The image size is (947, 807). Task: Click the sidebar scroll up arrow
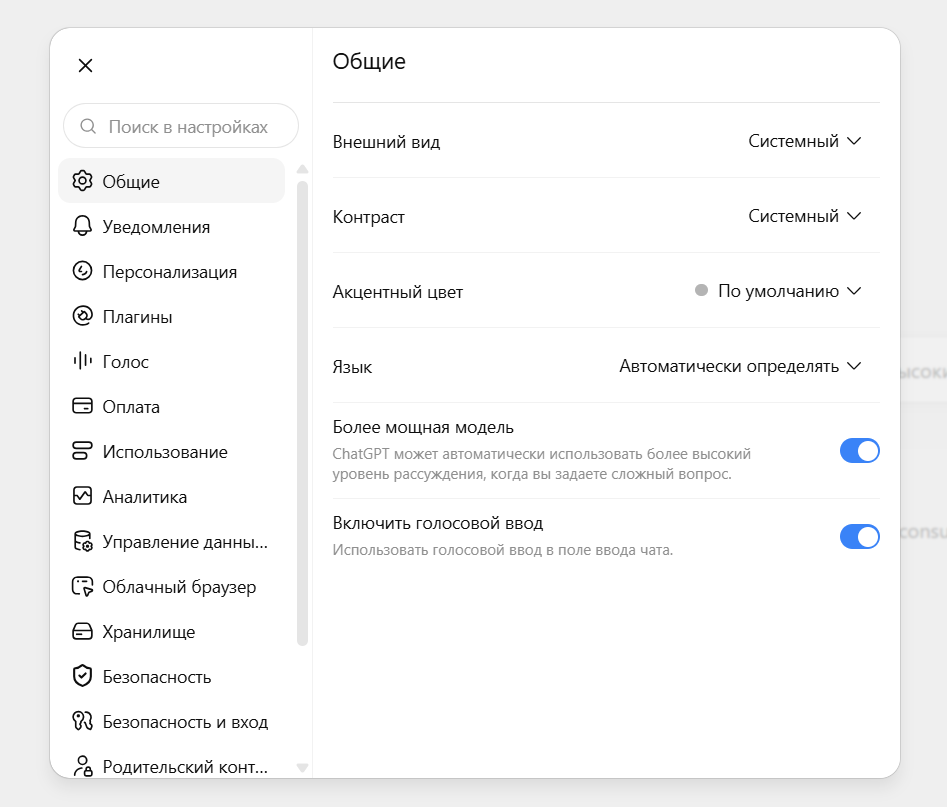pyautogui.click(x=303, y=169)
